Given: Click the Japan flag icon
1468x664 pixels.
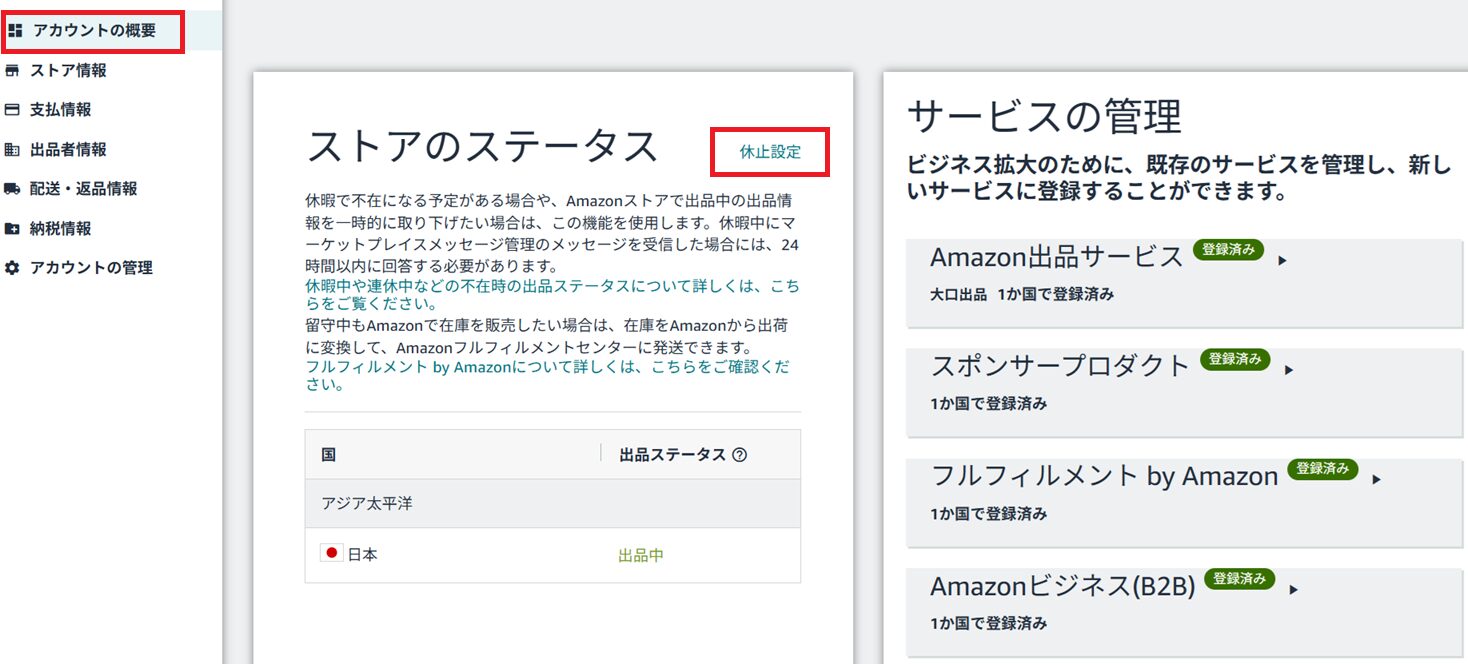Looking at the screenshot, I should coord(332,554).
